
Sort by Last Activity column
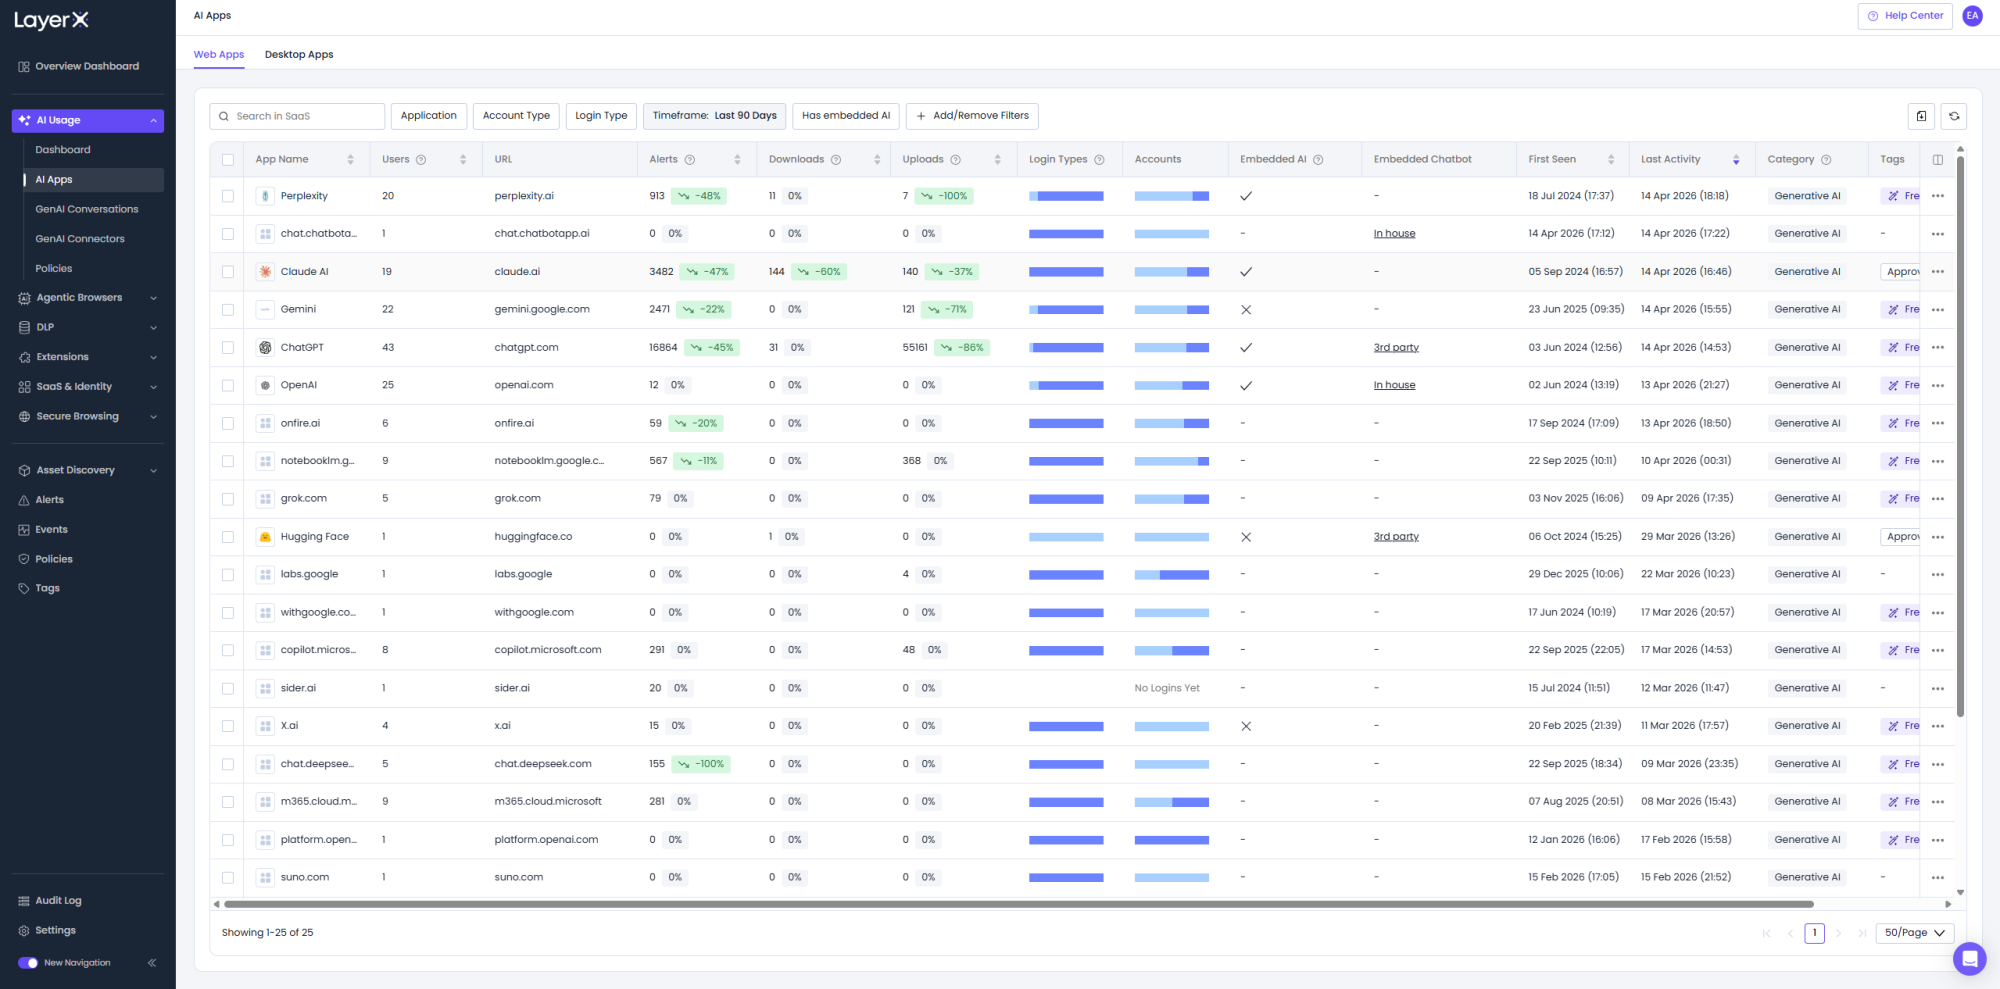click(1736, 160)
